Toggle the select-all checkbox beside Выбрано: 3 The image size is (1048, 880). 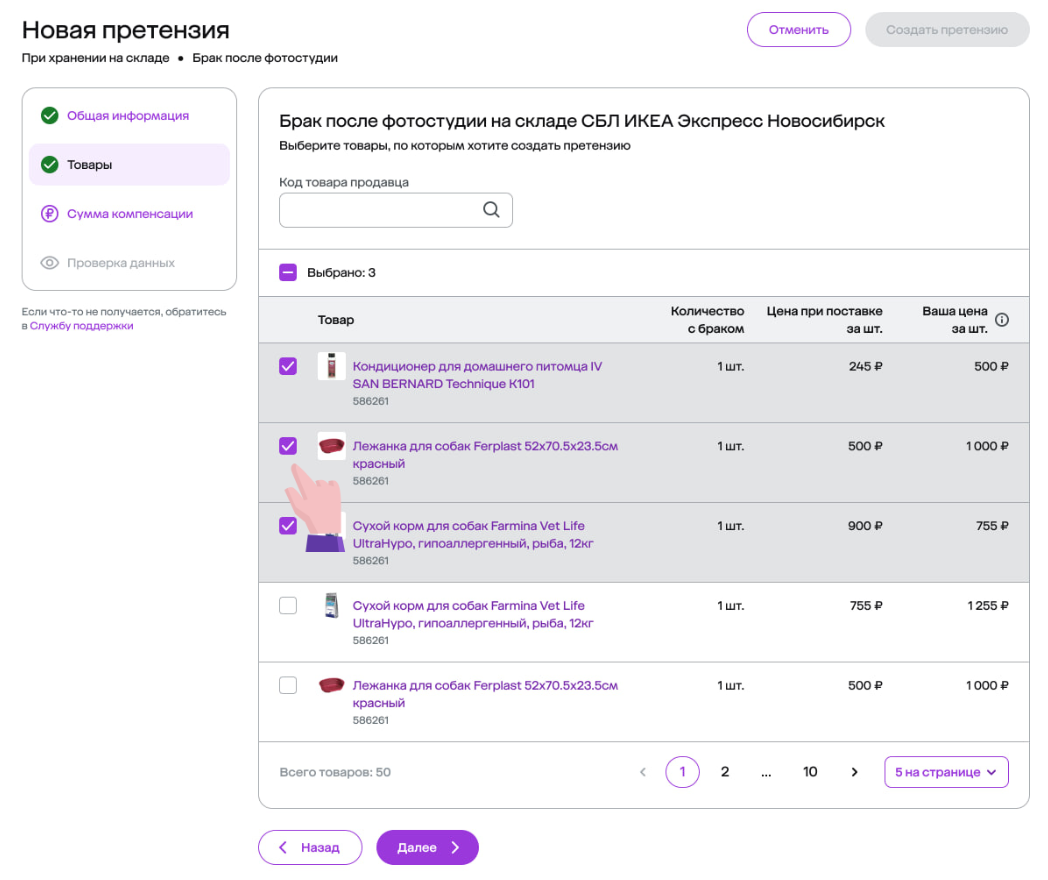tap(288, 272)
